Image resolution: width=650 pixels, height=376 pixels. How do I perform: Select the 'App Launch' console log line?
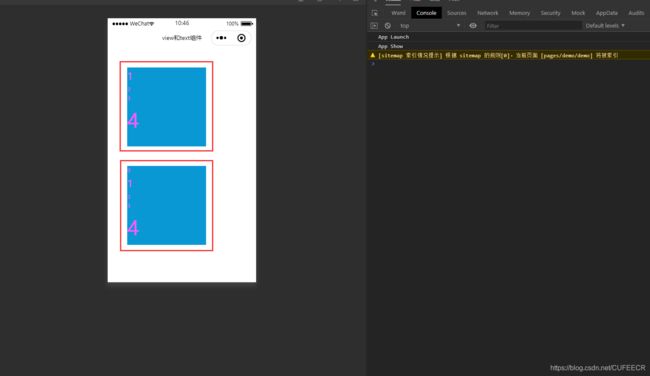click(393, 37)
